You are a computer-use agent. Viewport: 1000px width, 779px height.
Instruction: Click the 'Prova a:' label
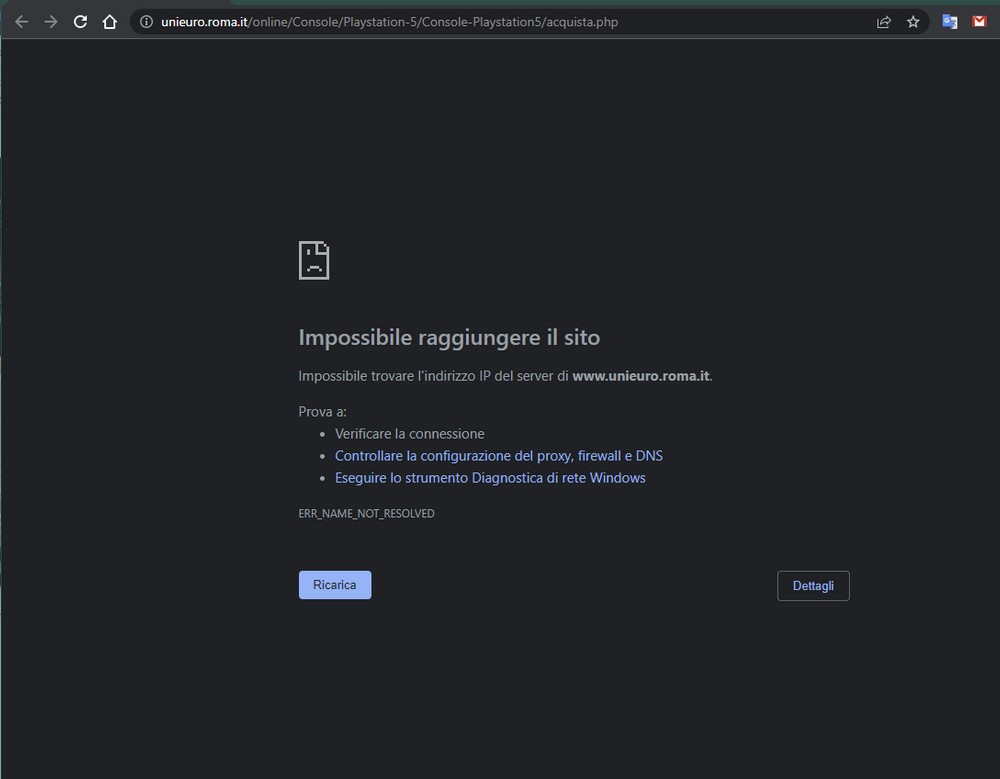pyautogui.click(x=323, y=412)
